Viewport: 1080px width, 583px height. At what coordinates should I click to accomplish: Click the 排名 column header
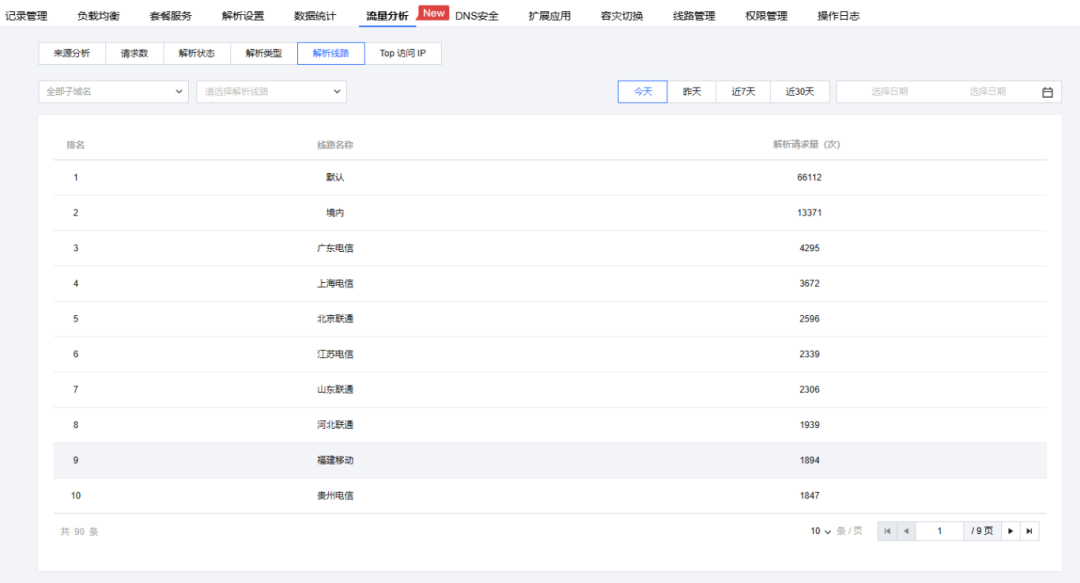(x=76, y=145)
